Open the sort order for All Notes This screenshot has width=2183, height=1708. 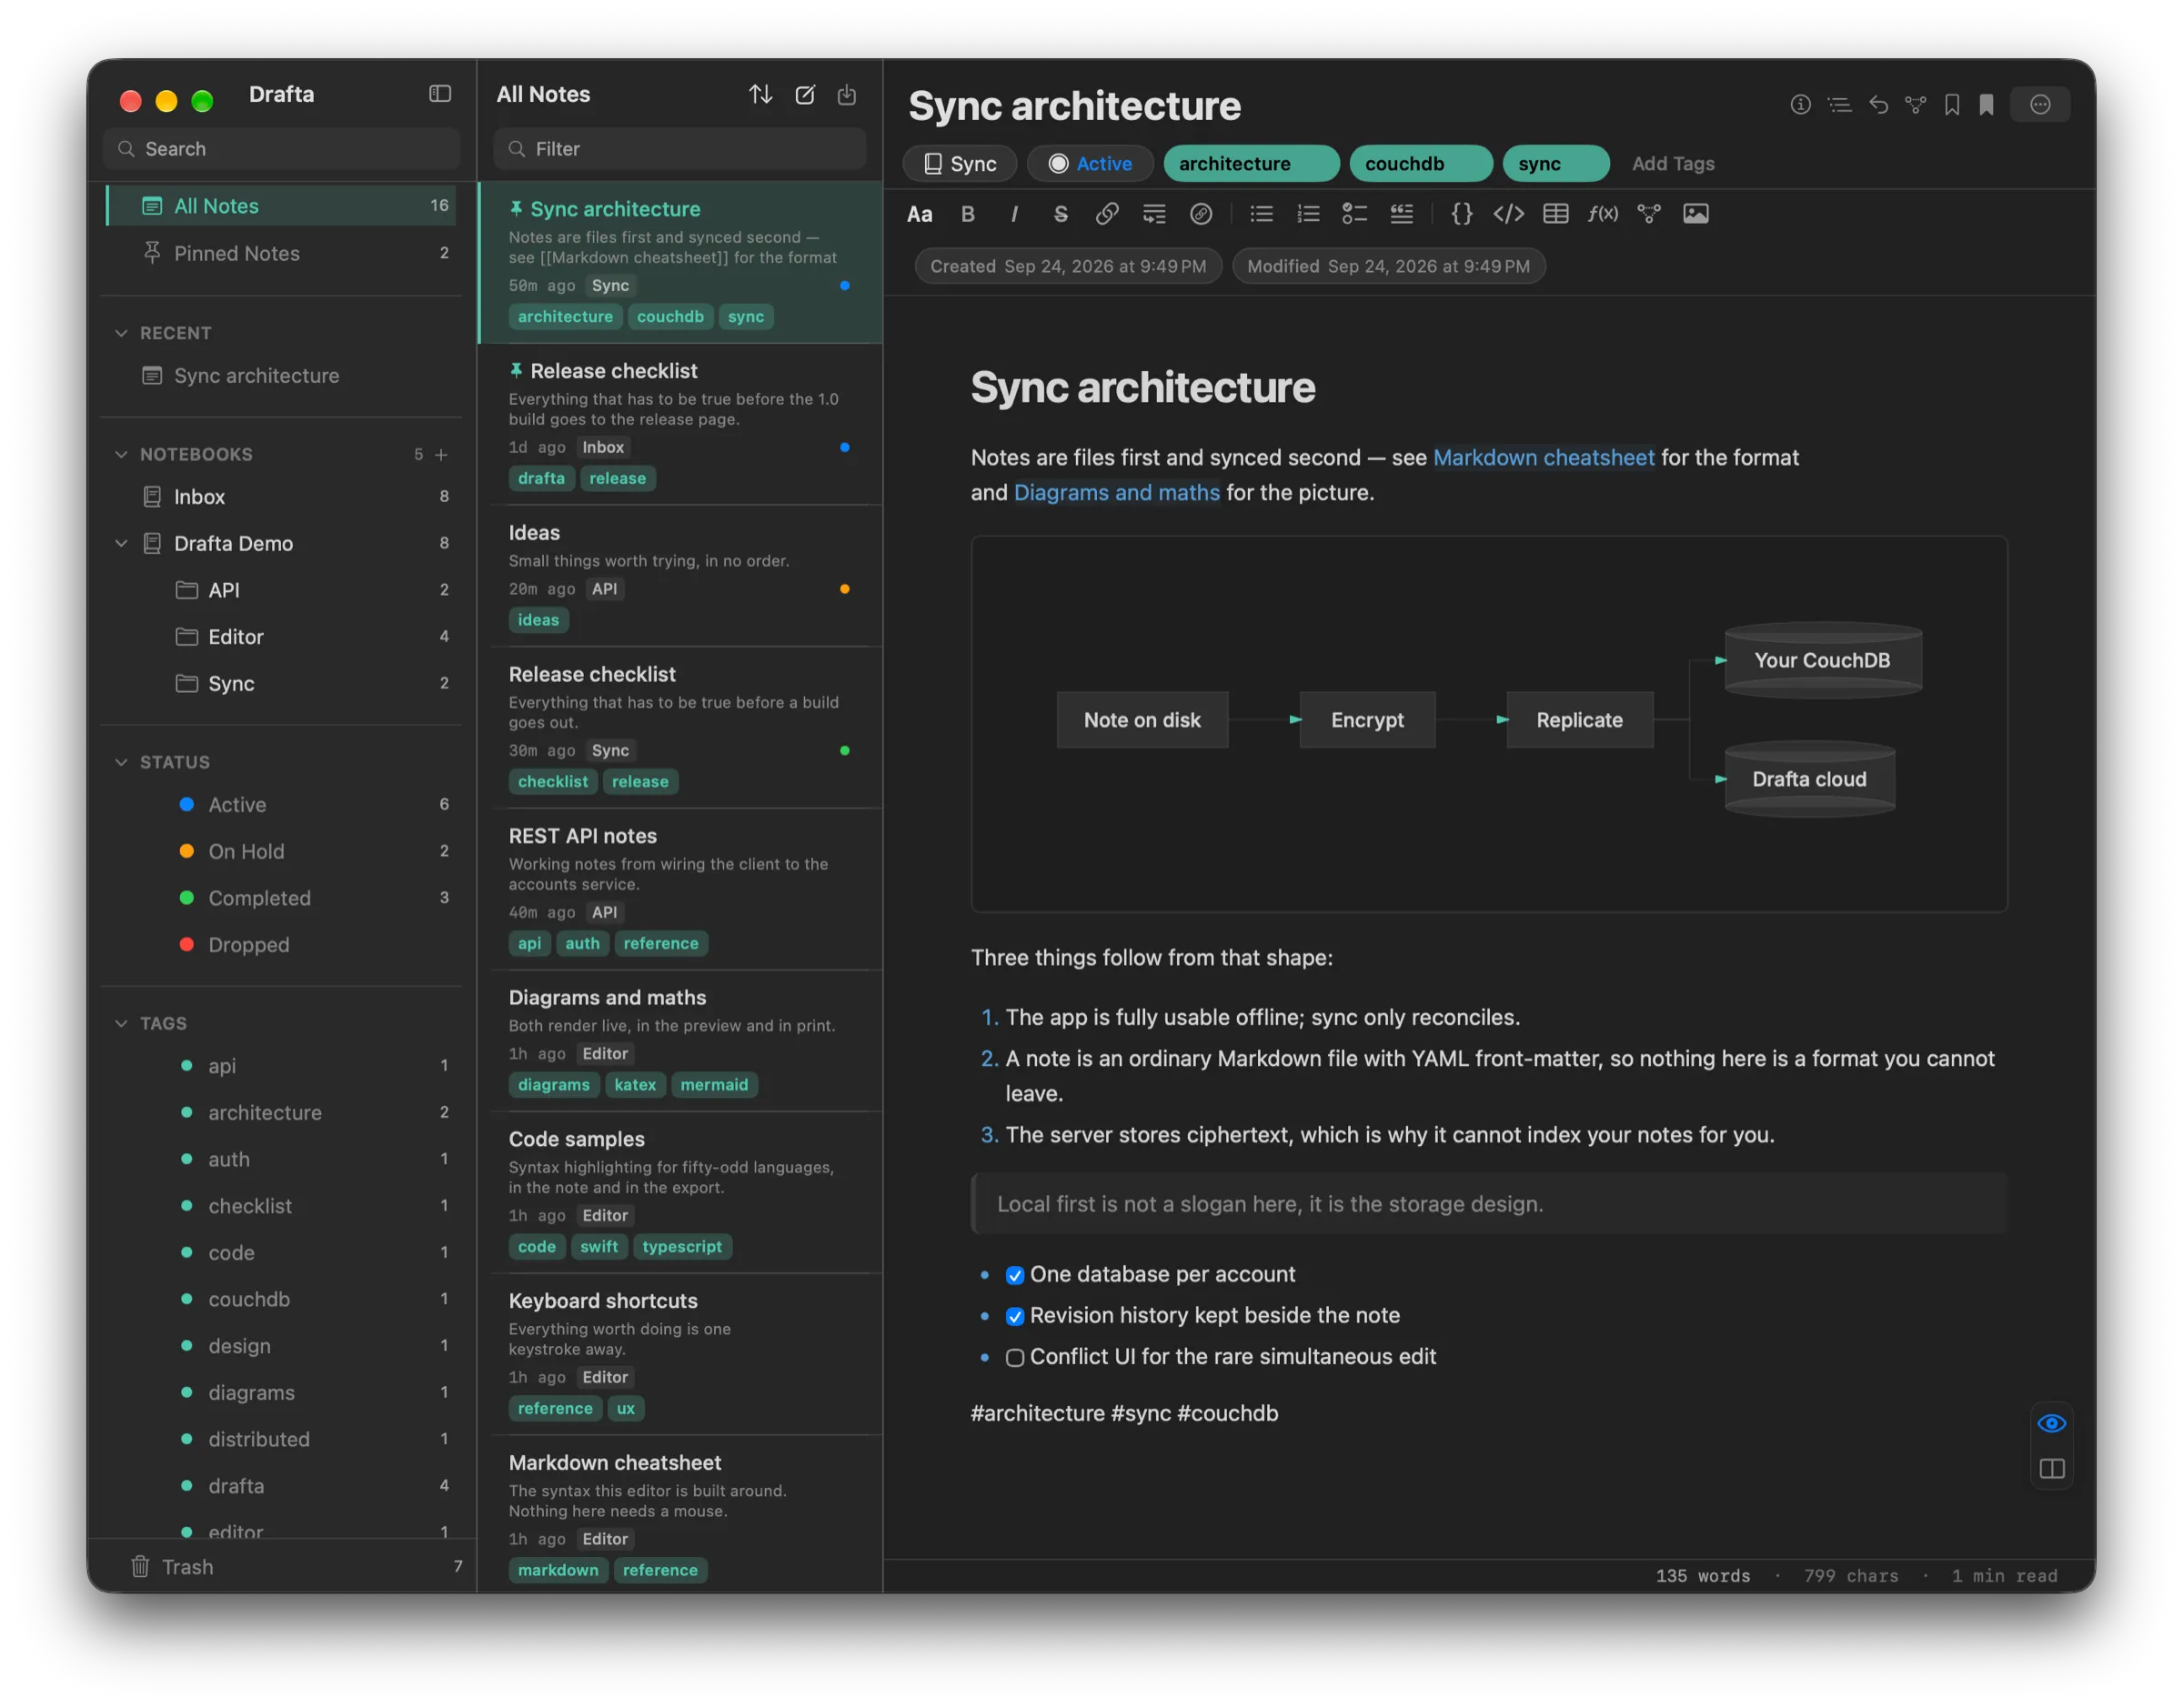click(760, 94)
